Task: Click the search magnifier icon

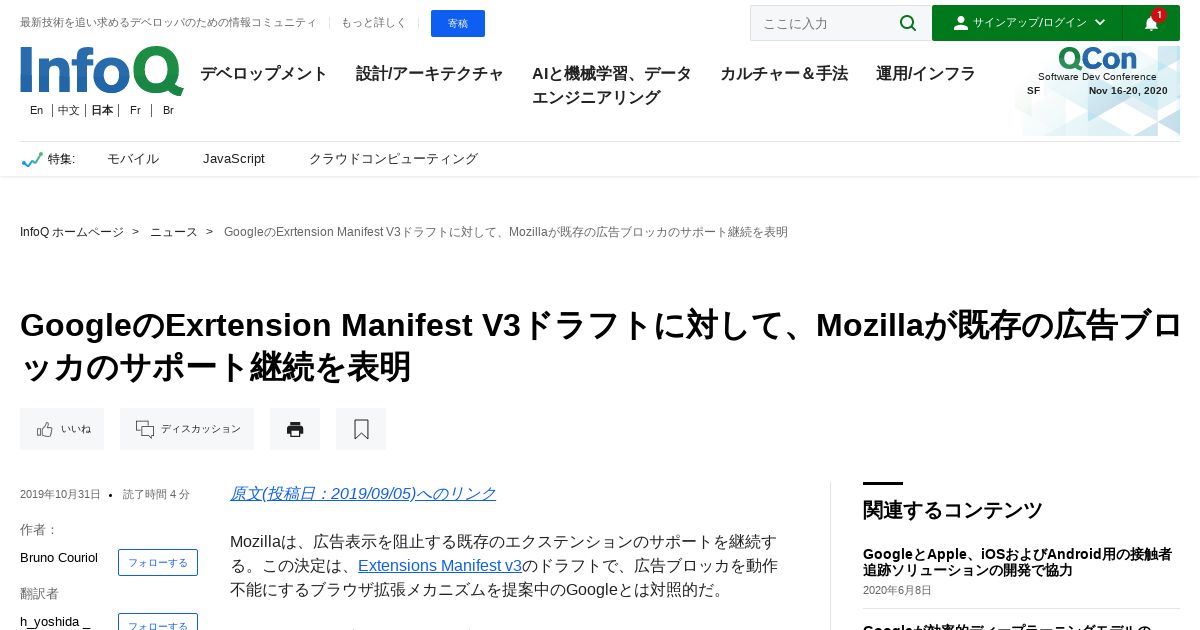Action: pyautogui.click(x=908, y=23)
